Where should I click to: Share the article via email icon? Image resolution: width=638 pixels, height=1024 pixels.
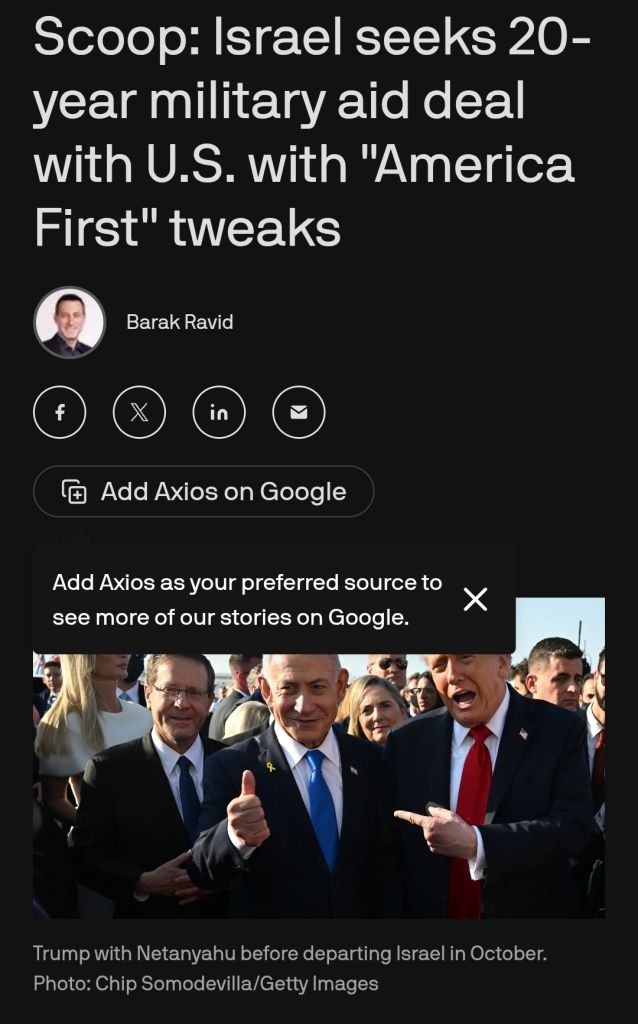(298, 412)
